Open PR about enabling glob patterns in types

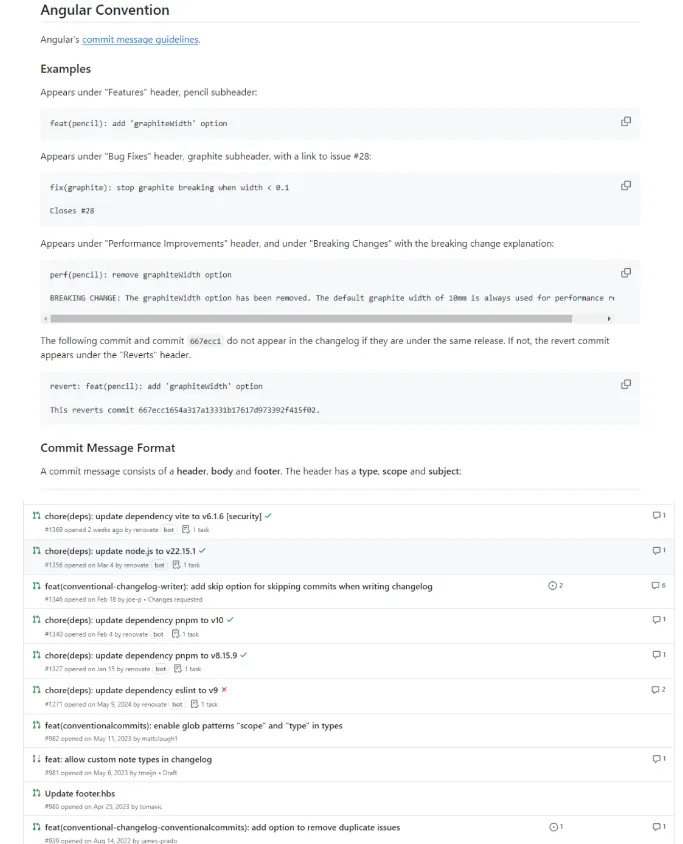[194, 726]
